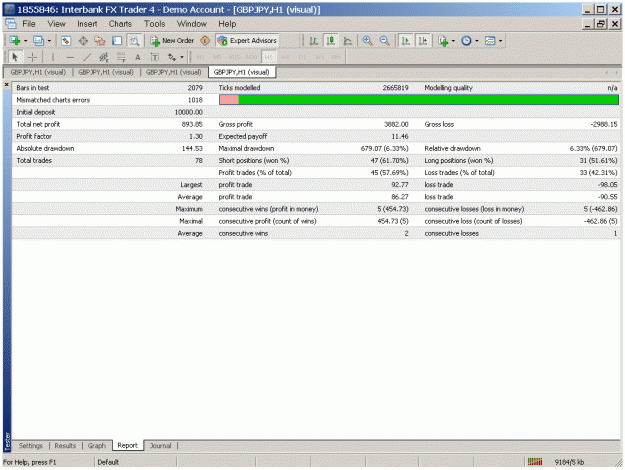Toggle chart Auto Scroll

[x=406, y=41]
